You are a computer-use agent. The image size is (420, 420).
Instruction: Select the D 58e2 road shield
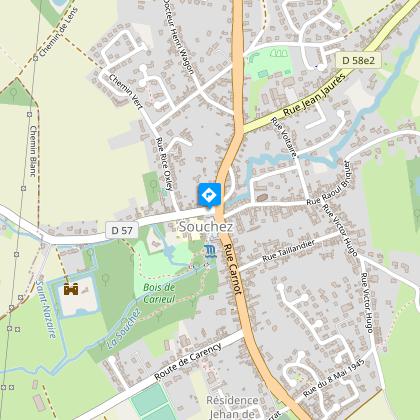(358, 60)
